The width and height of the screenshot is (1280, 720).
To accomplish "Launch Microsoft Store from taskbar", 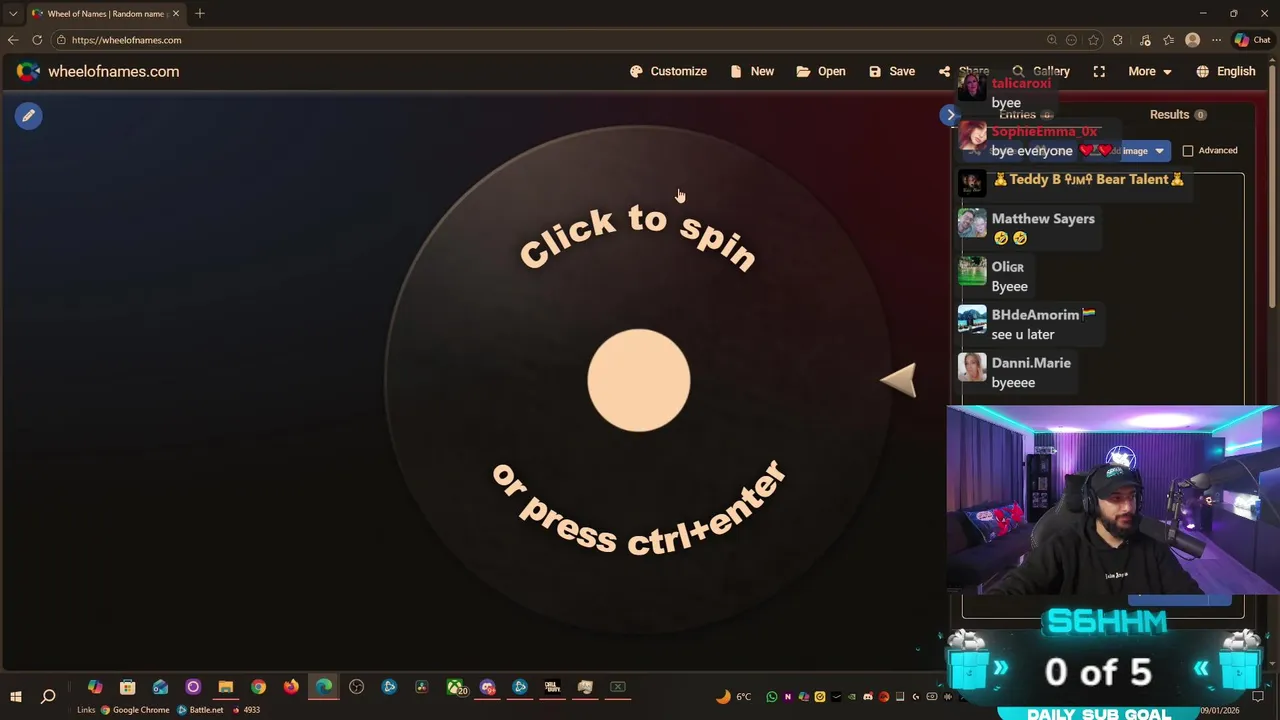I will (127, 687).
